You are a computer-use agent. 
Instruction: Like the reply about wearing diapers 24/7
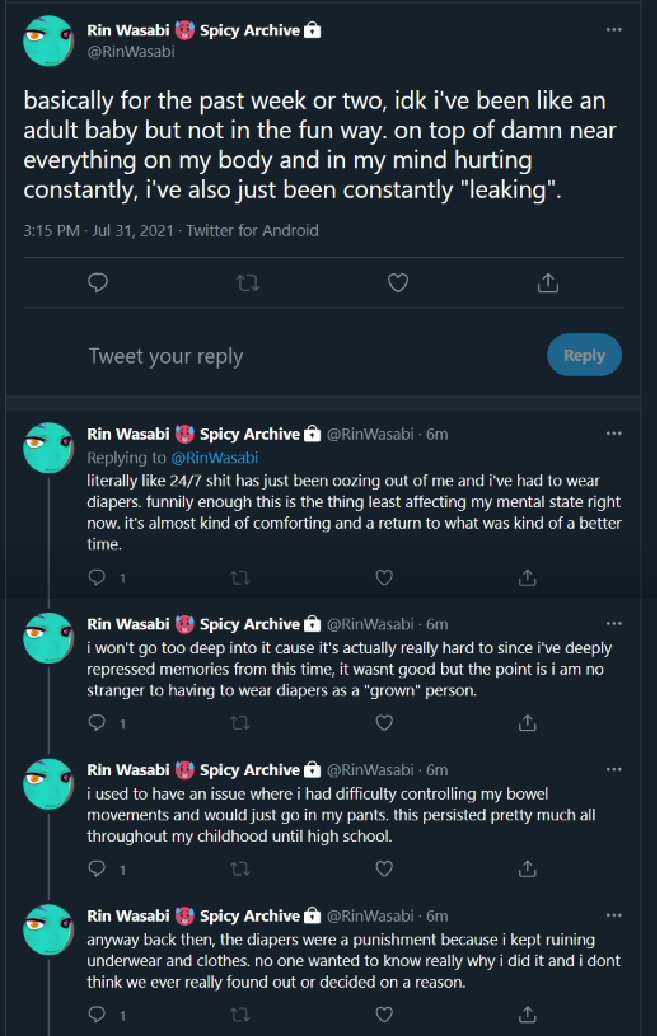[x=384, y=577]
